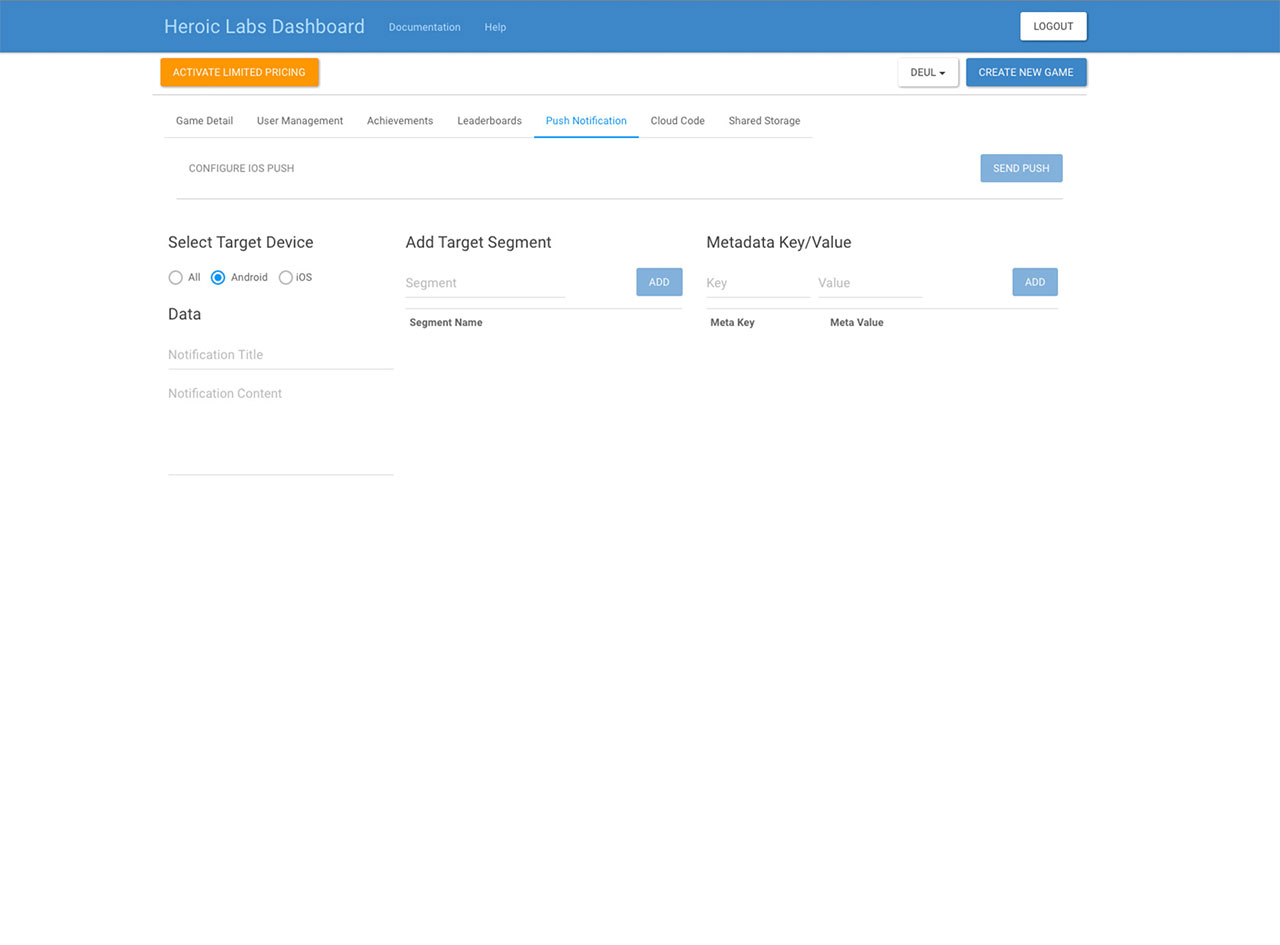
Task: Select the Push Notification tab
Action: point(586,121)
